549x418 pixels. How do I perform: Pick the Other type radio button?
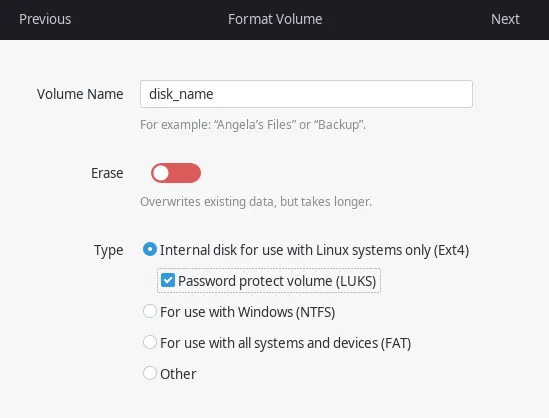click(x=150, y=373)
